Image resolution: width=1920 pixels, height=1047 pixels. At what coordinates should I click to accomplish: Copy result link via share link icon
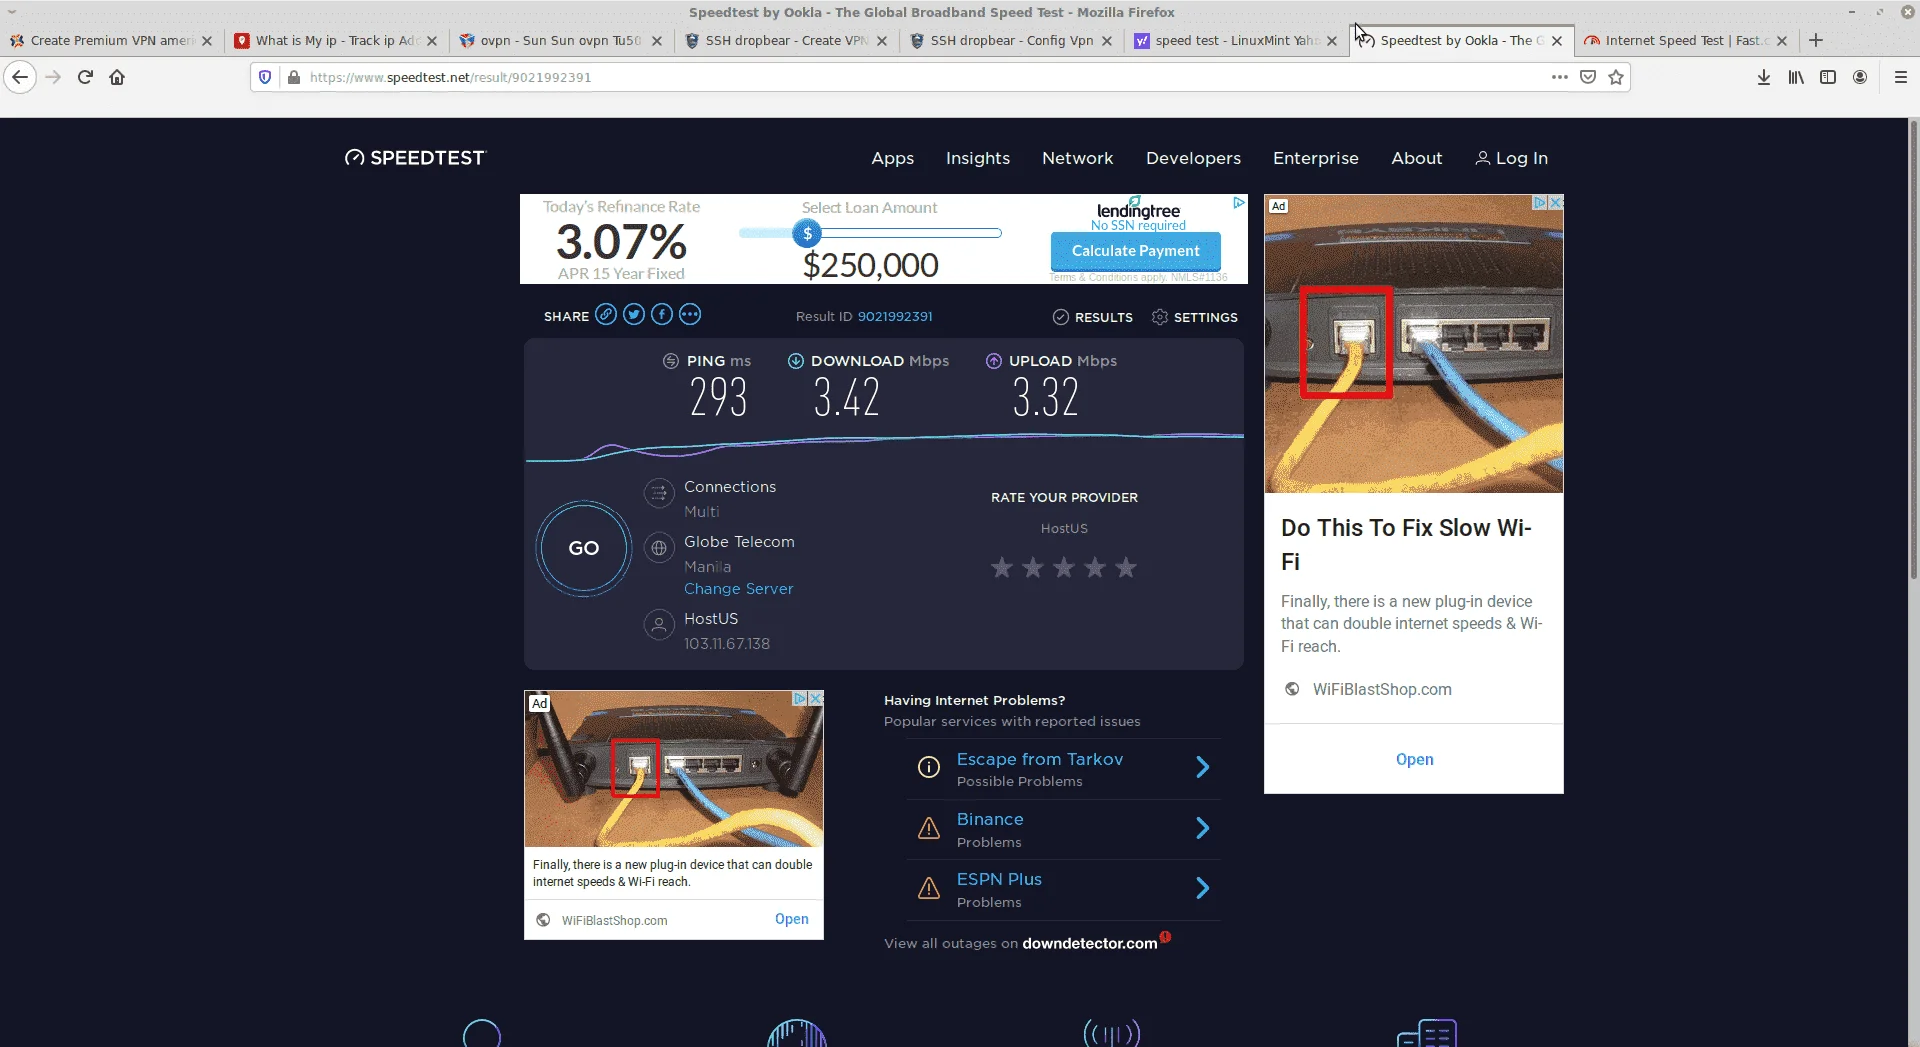(606, 315)
